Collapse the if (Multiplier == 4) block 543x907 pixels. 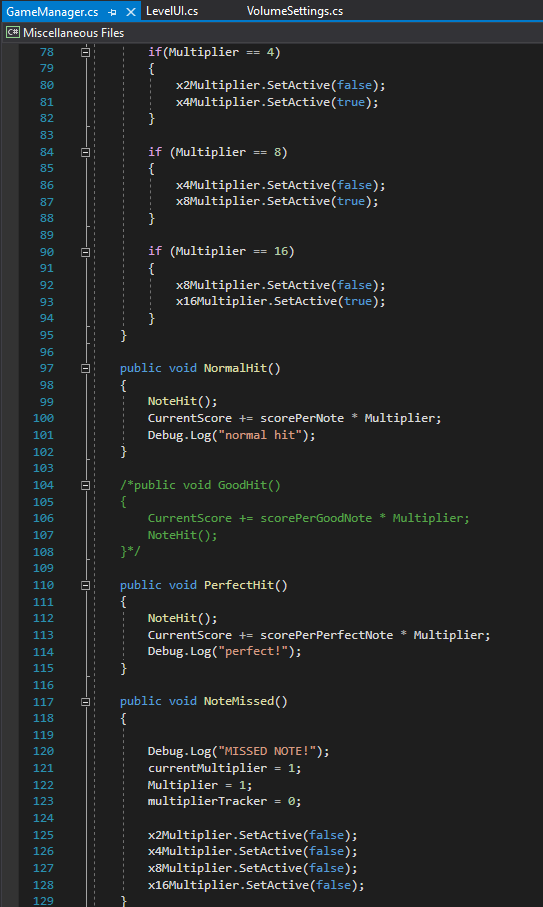click(x=86, y=52)
